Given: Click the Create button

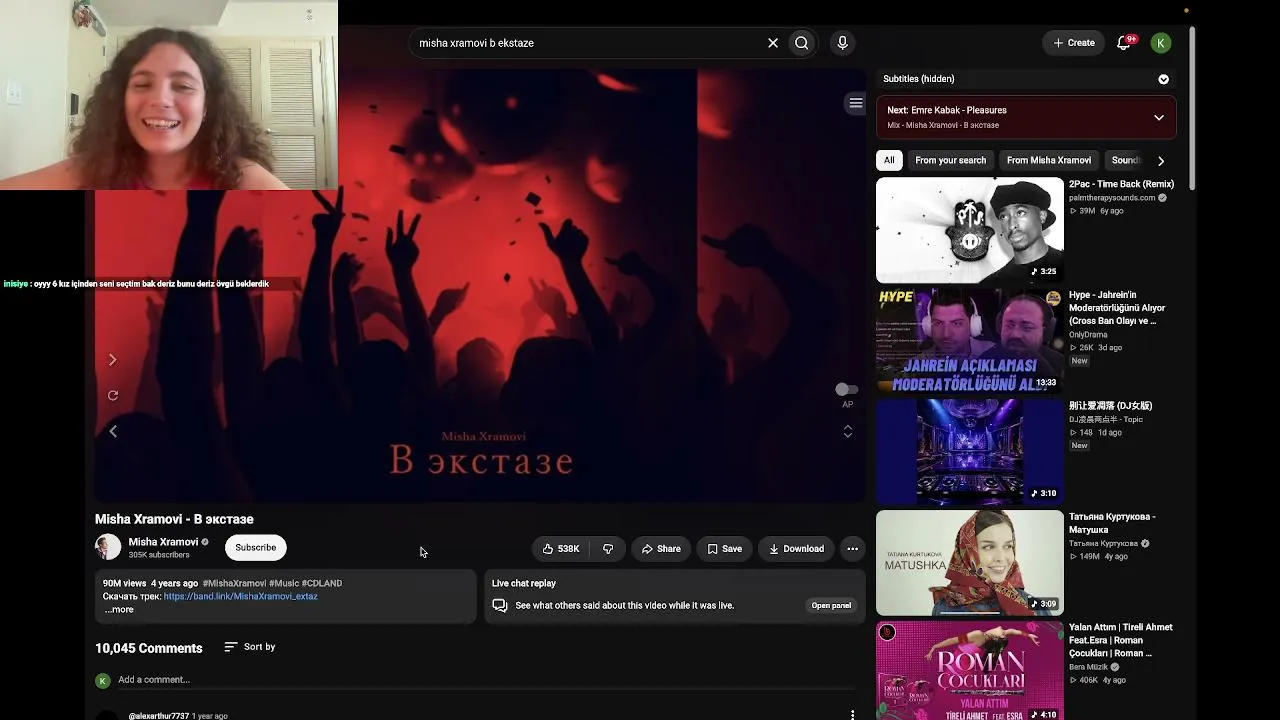Looking at the screenshot, I should [1074, 43].
